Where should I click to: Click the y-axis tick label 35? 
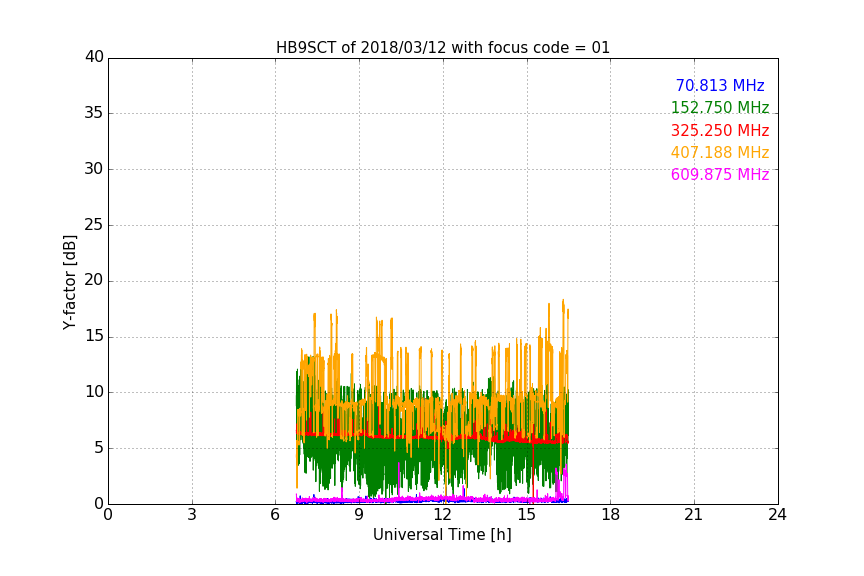(94, 113)
